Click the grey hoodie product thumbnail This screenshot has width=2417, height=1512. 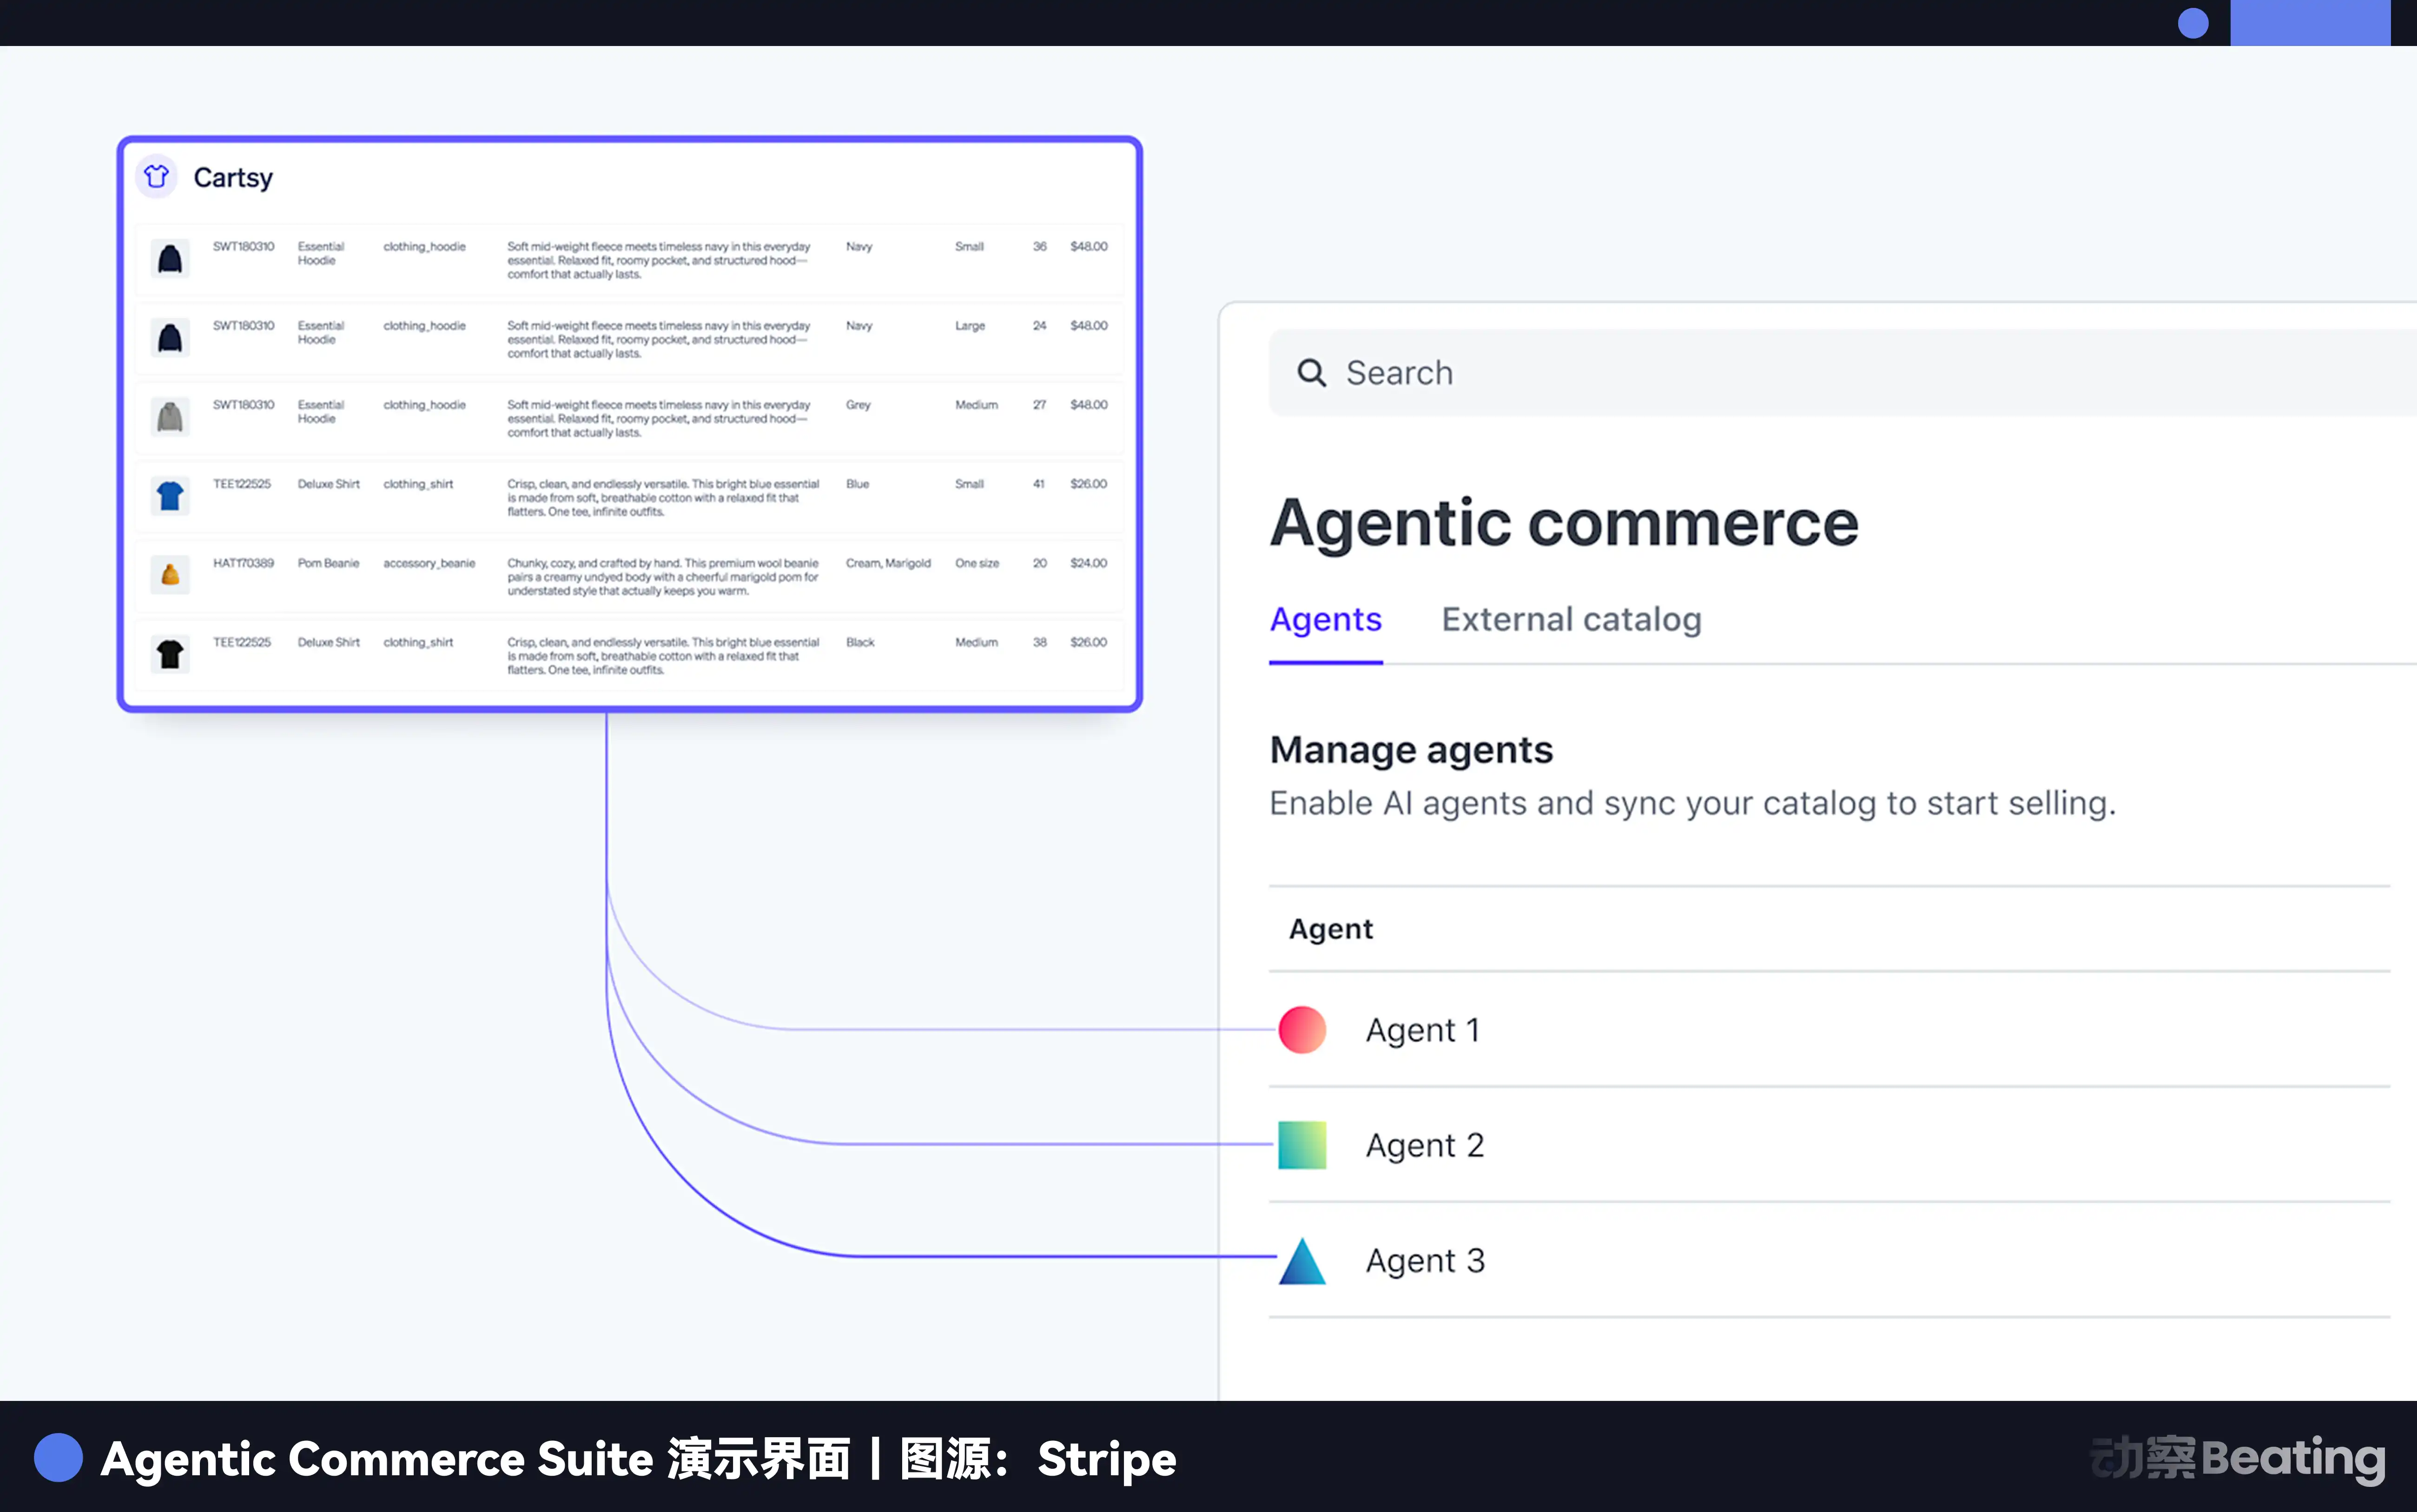[170, 417]
